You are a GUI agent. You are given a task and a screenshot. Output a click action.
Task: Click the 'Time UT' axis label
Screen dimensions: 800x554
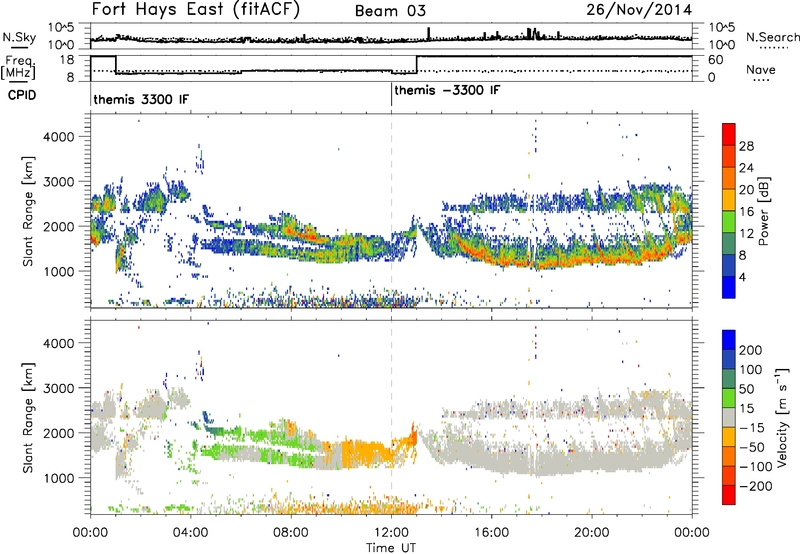(391, 548)
